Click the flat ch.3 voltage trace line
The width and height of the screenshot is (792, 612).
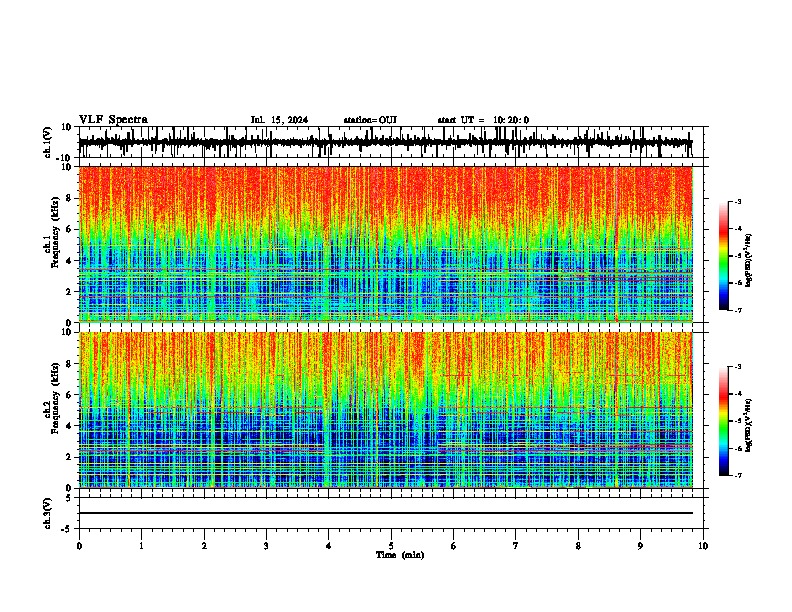click(x=386, y=513)
